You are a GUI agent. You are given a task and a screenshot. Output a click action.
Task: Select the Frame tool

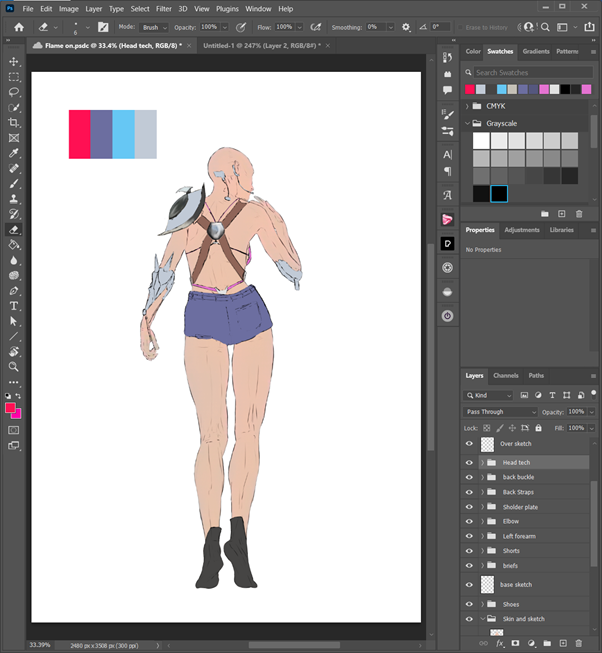pos(14,138)
